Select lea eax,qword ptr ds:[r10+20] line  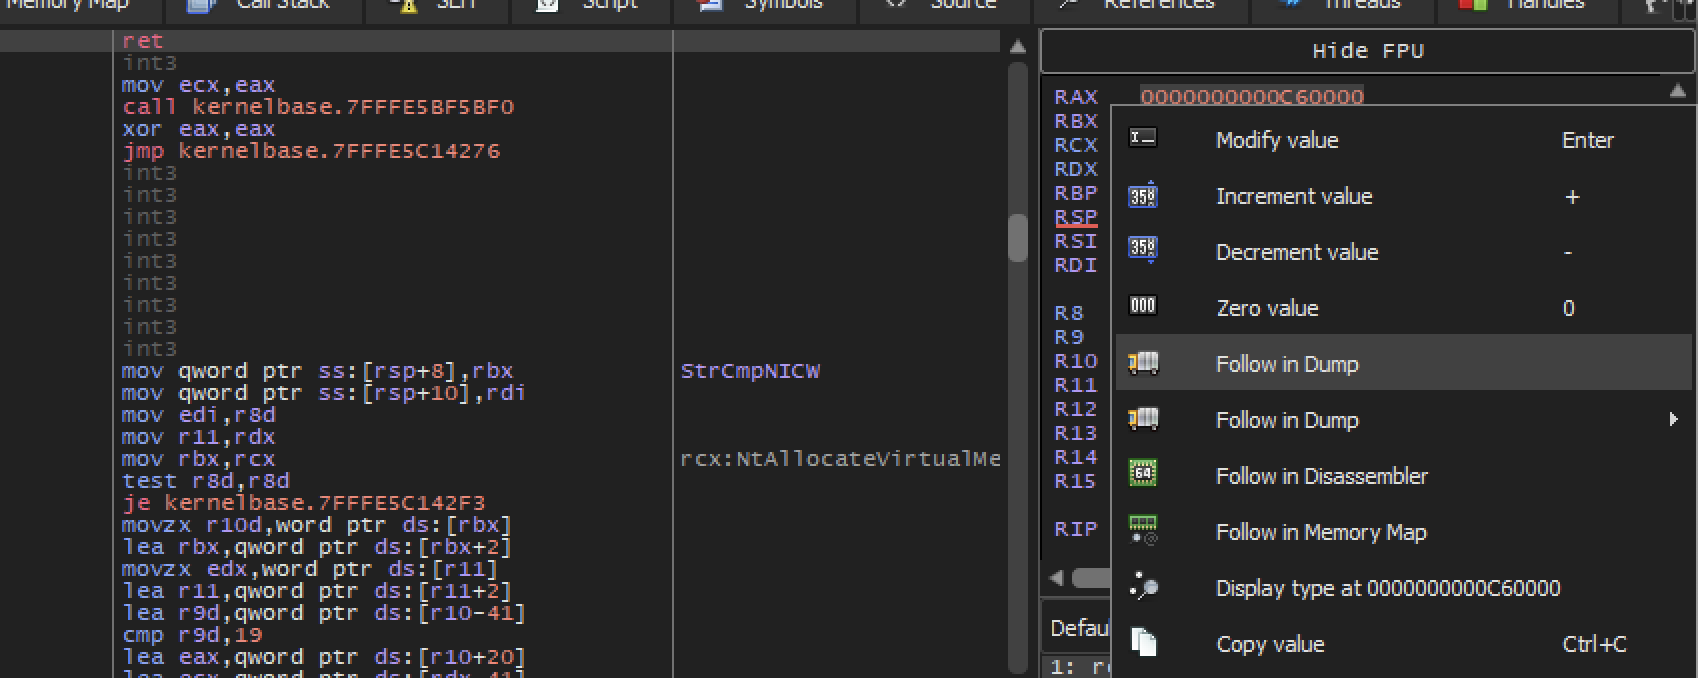click(324, 657)
